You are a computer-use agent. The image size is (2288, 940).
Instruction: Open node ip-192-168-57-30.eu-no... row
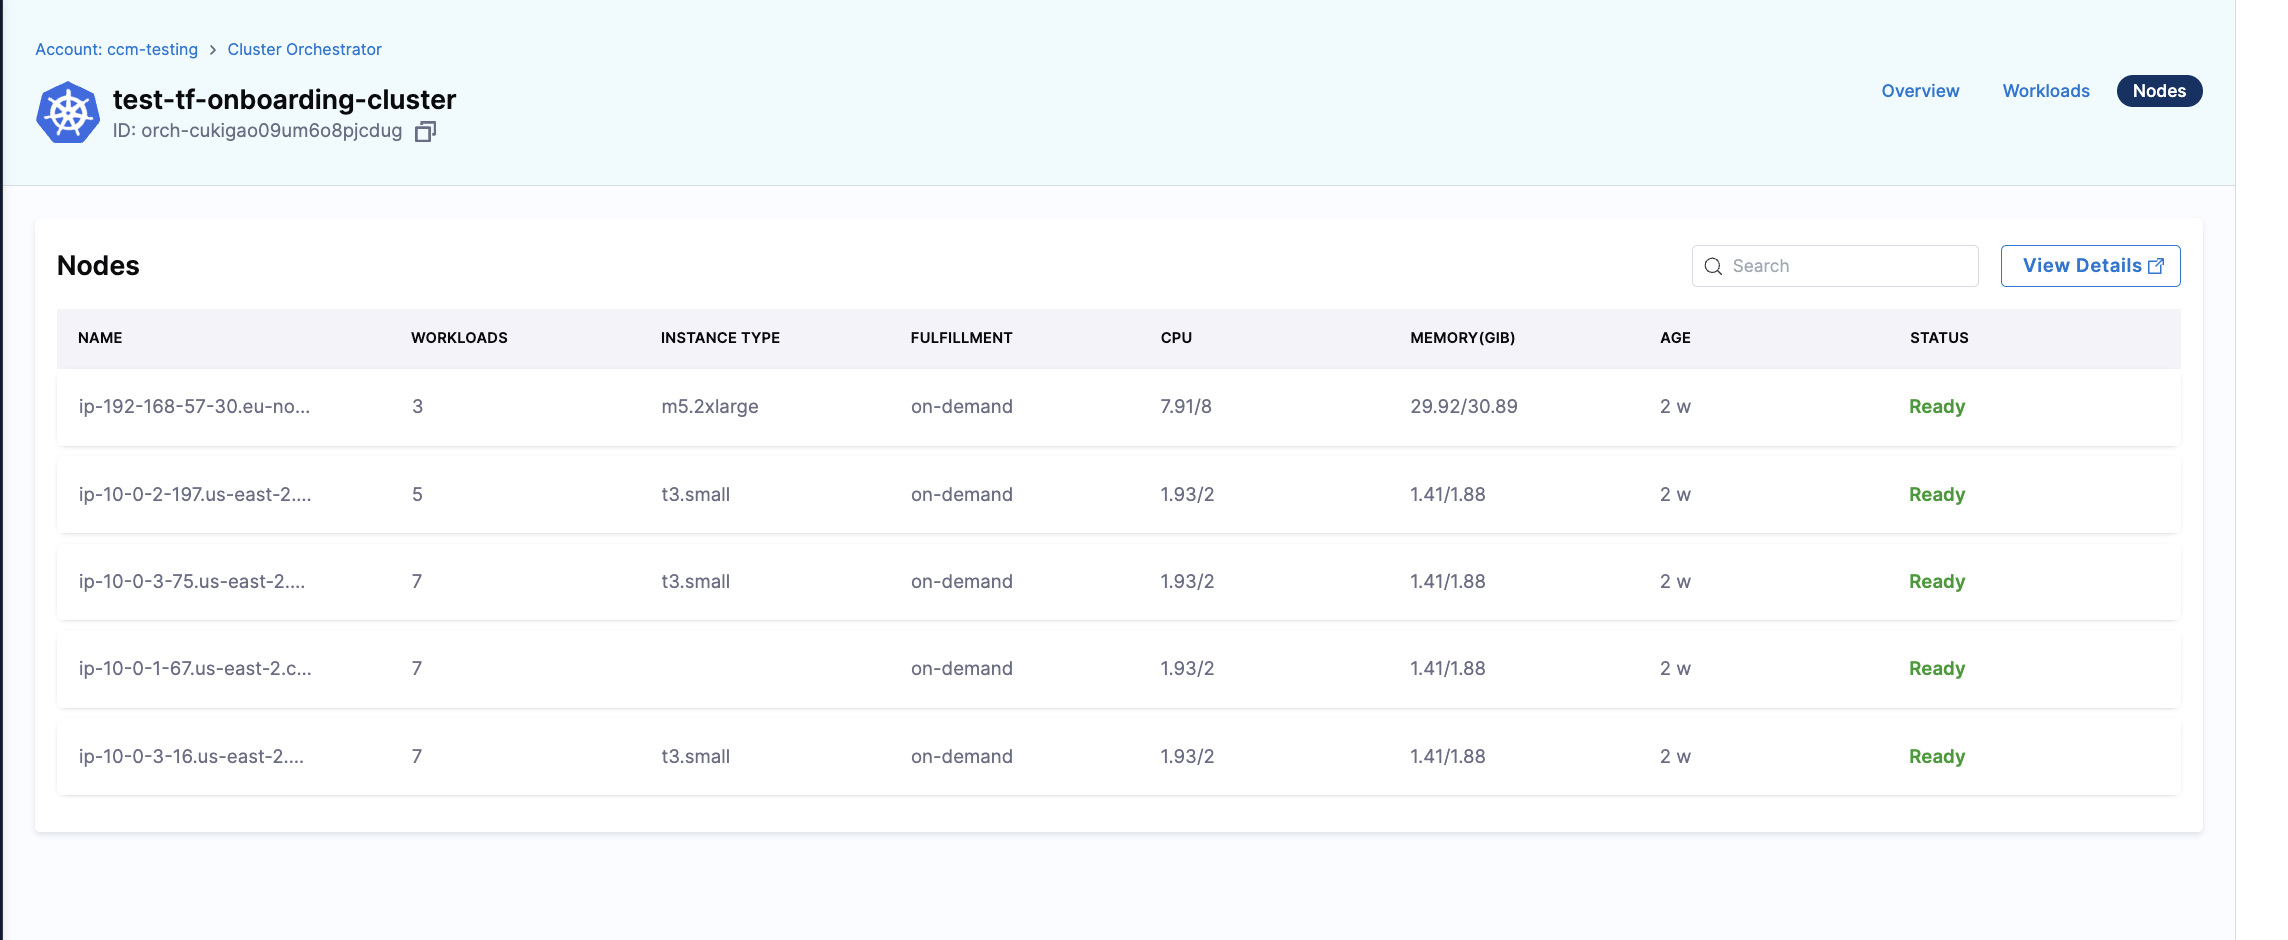[x=194, y=407]
